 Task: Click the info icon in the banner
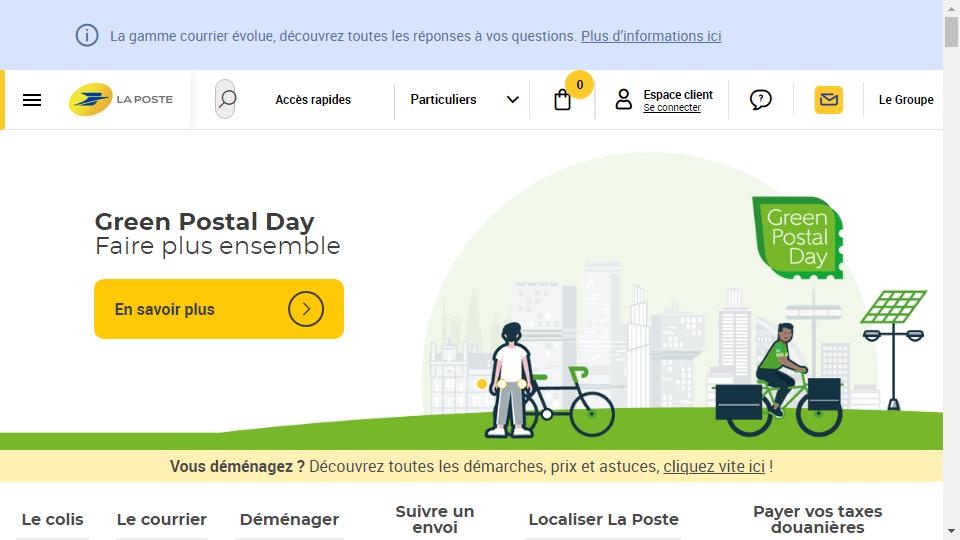87,36
